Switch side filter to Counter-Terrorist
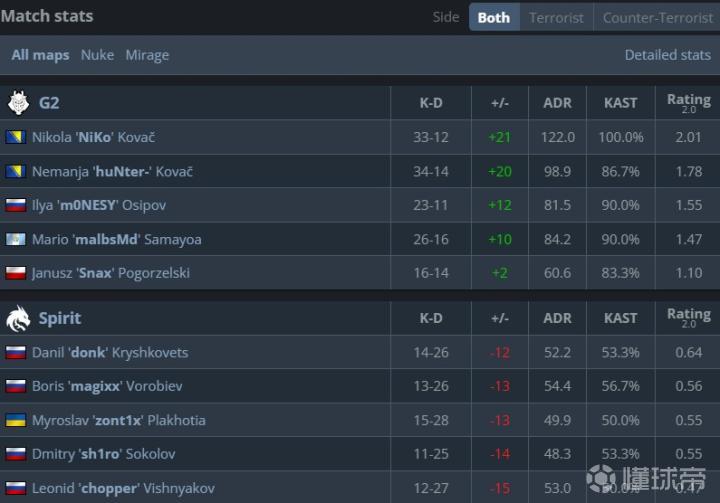 point(657,17)
